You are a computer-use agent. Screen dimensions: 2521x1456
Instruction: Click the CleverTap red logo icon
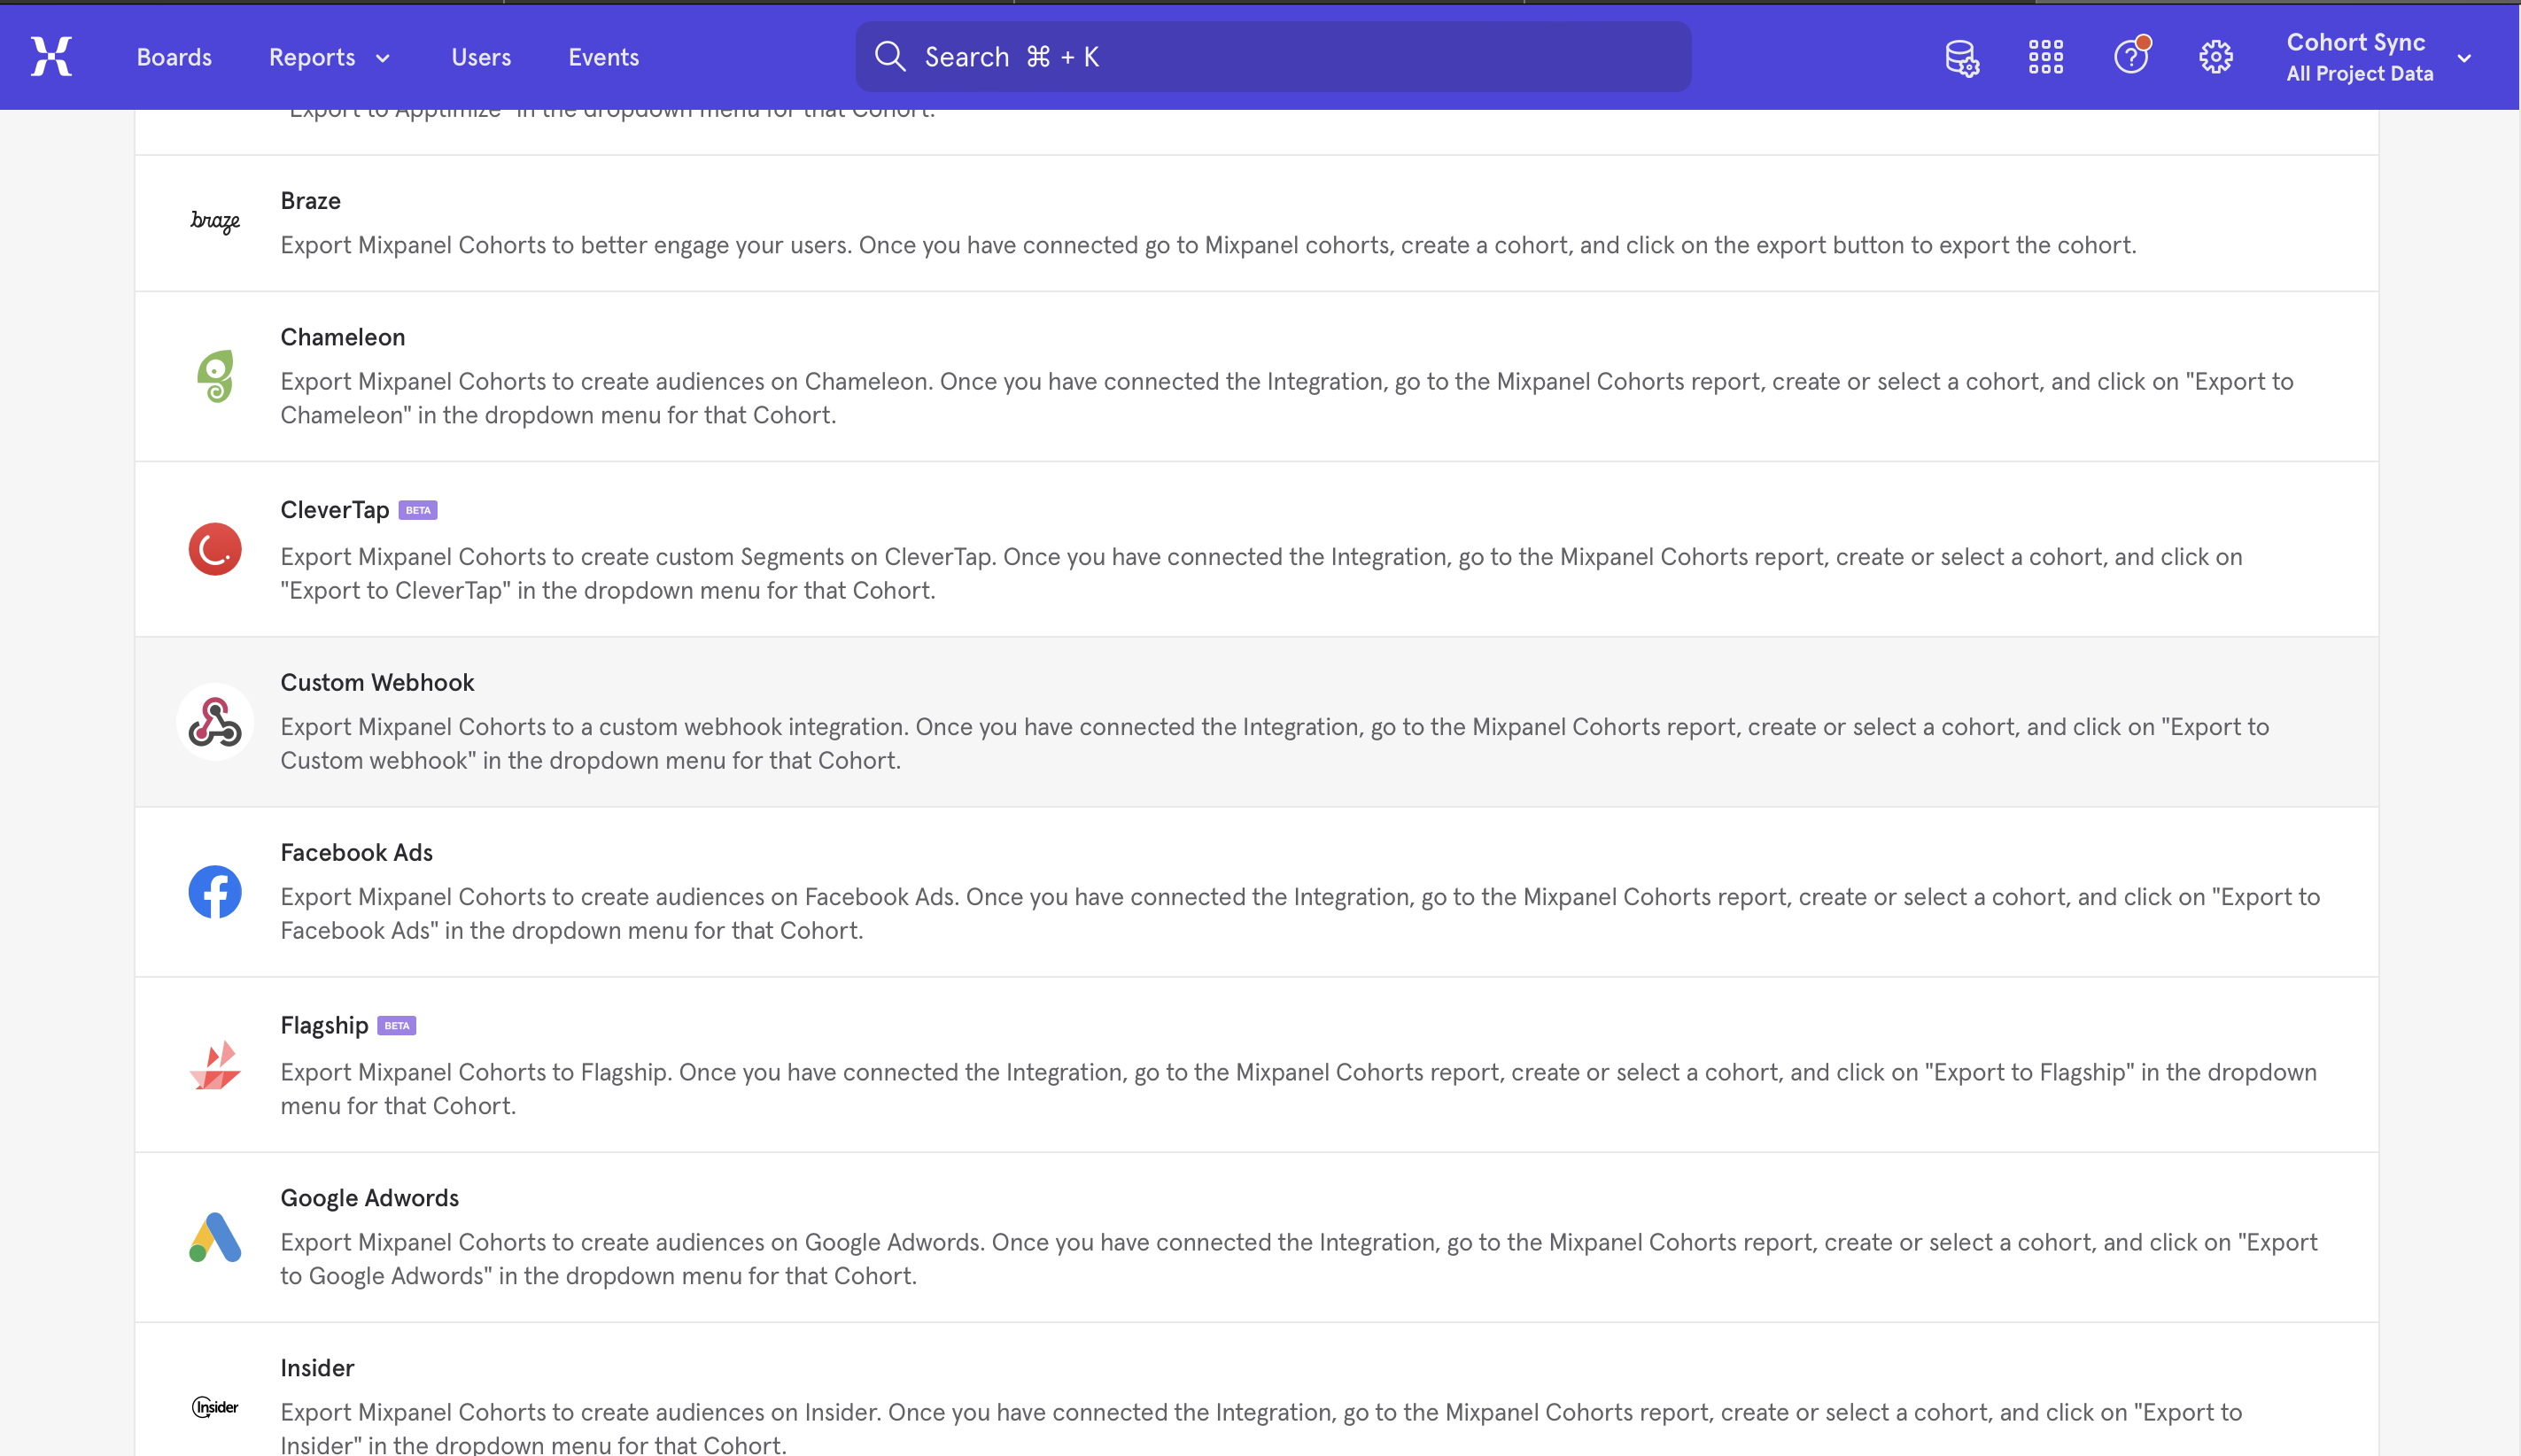(x=215, y=548)
